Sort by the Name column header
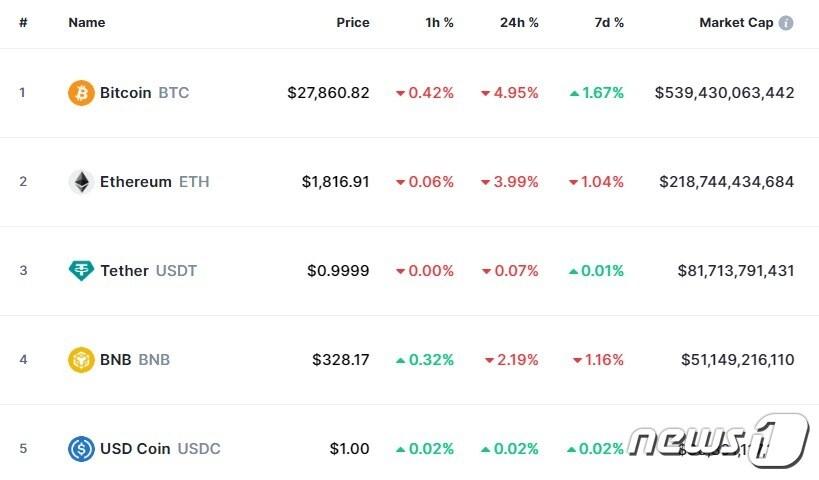The width and height of the screenshot is (819, 480). pyautogui.click(x=86, y=22)
